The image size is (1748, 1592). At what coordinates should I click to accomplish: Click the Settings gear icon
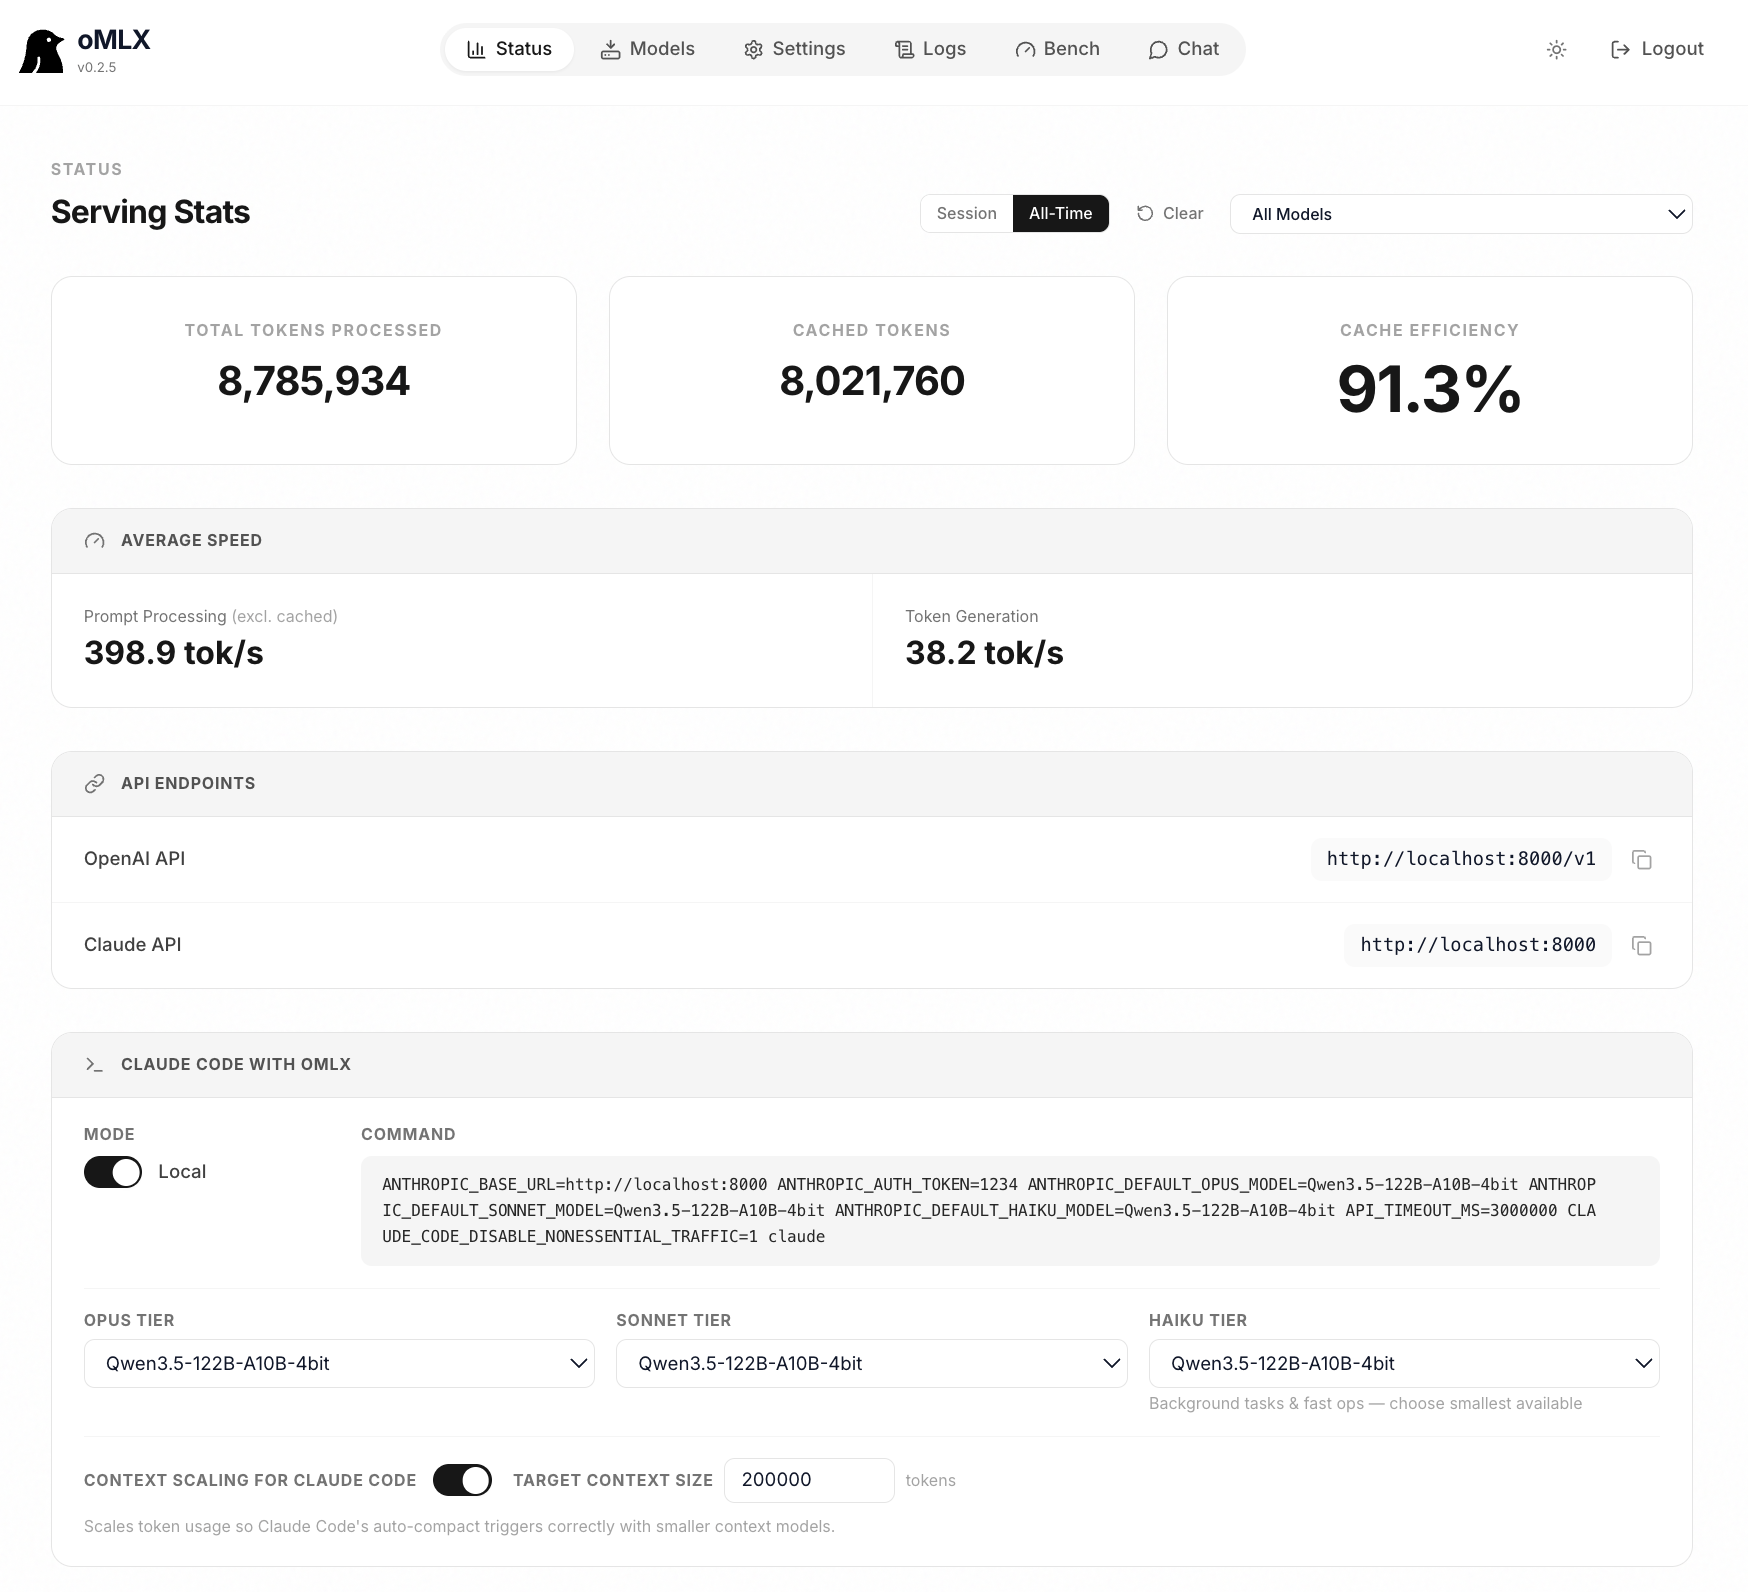point(754,48)
